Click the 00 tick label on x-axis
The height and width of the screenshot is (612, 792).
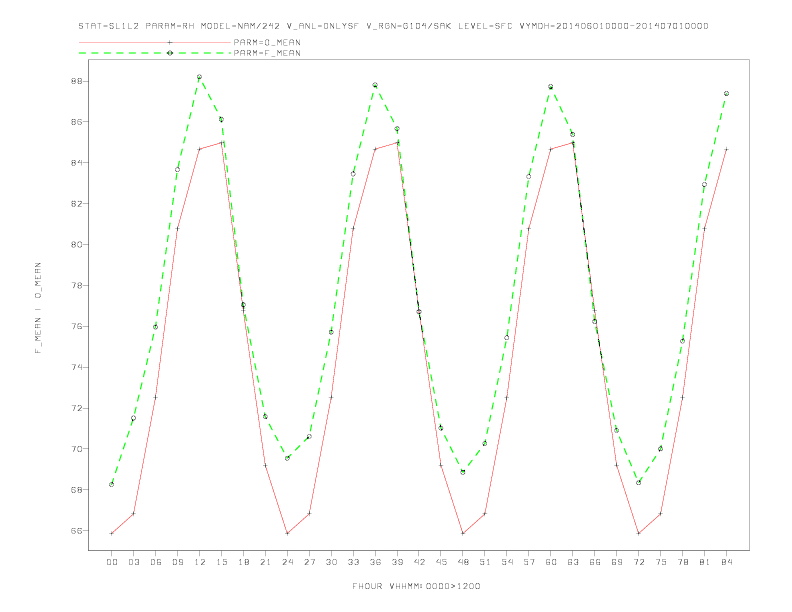tap(112, 562)
